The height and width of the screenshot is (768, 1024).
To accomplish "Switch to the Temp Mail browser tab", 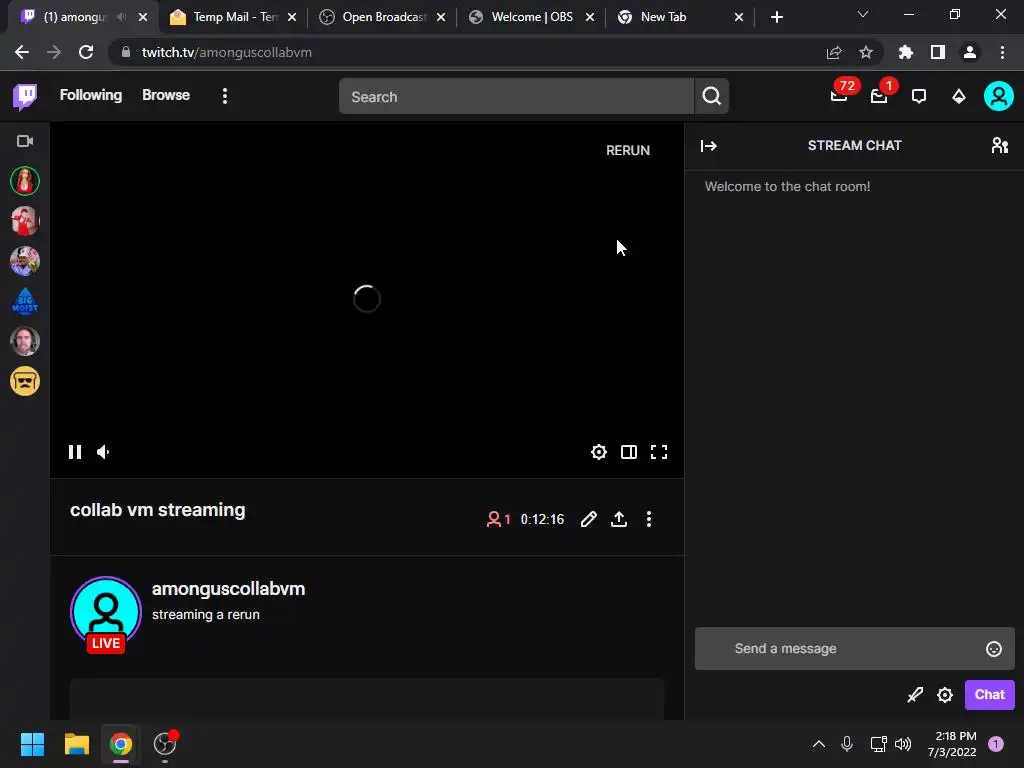I will coord(232,17).
